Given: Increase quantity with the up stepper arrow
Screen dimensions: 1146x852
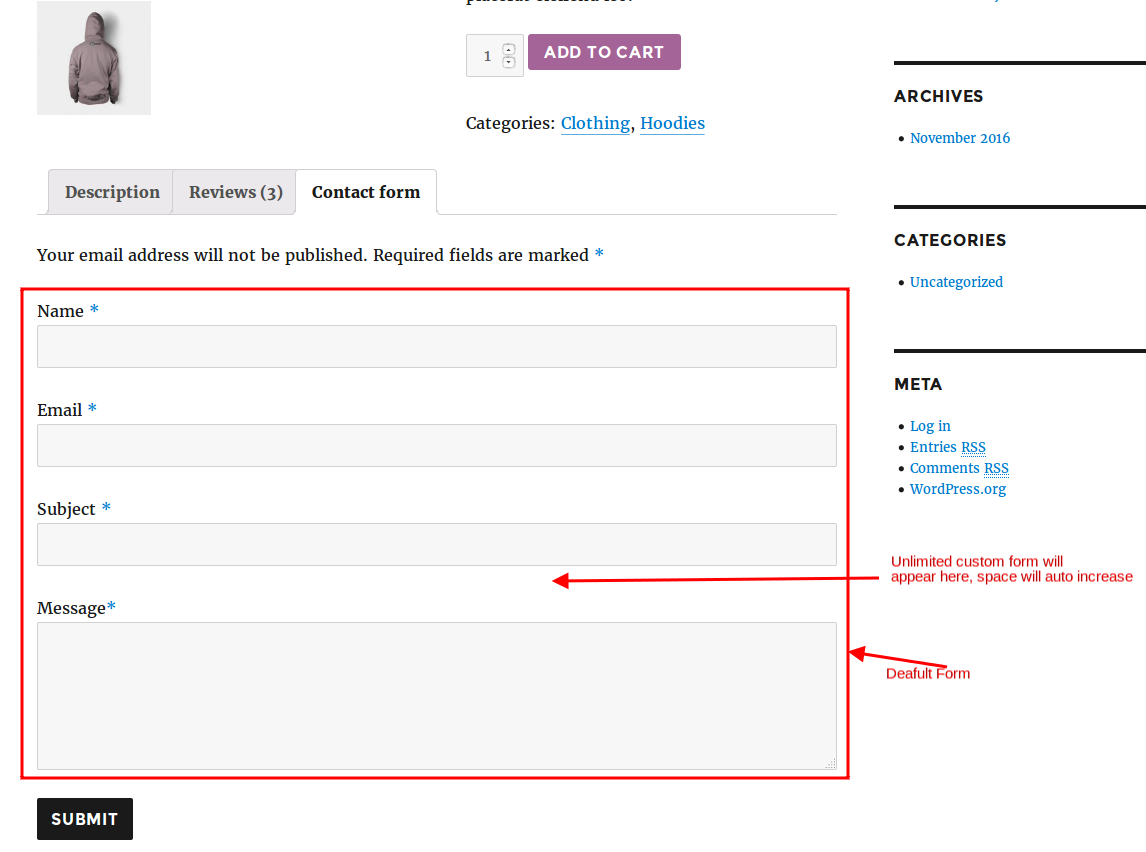Looking at the screenshot, I should coord(508,49).
